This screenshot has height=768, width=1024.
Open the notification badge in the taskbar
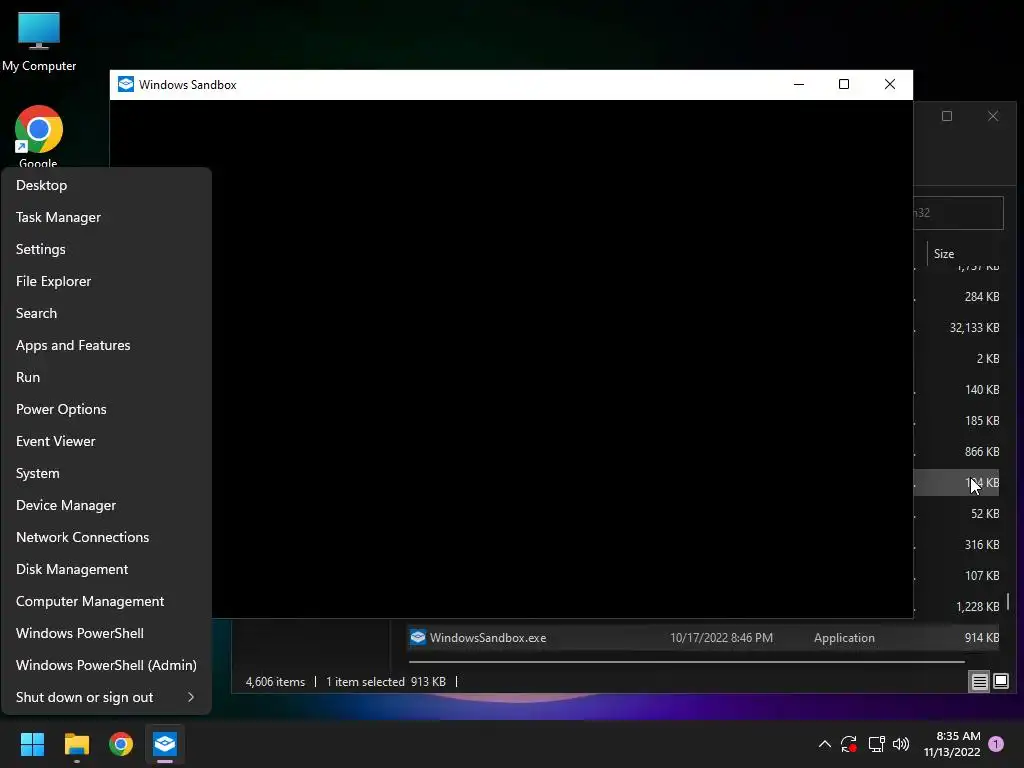996,744
